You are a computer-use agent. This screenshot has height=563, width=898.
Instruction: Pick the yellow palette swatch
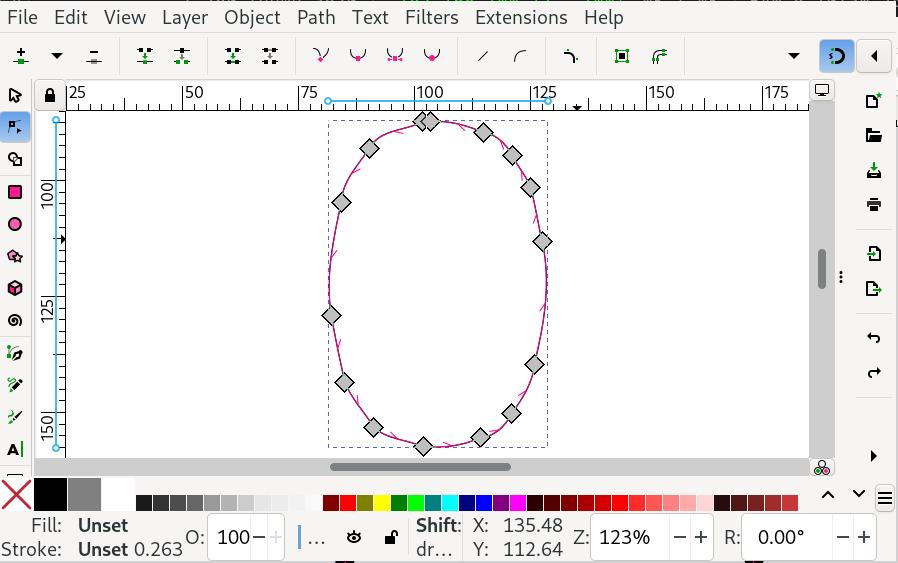click(382, 503)
